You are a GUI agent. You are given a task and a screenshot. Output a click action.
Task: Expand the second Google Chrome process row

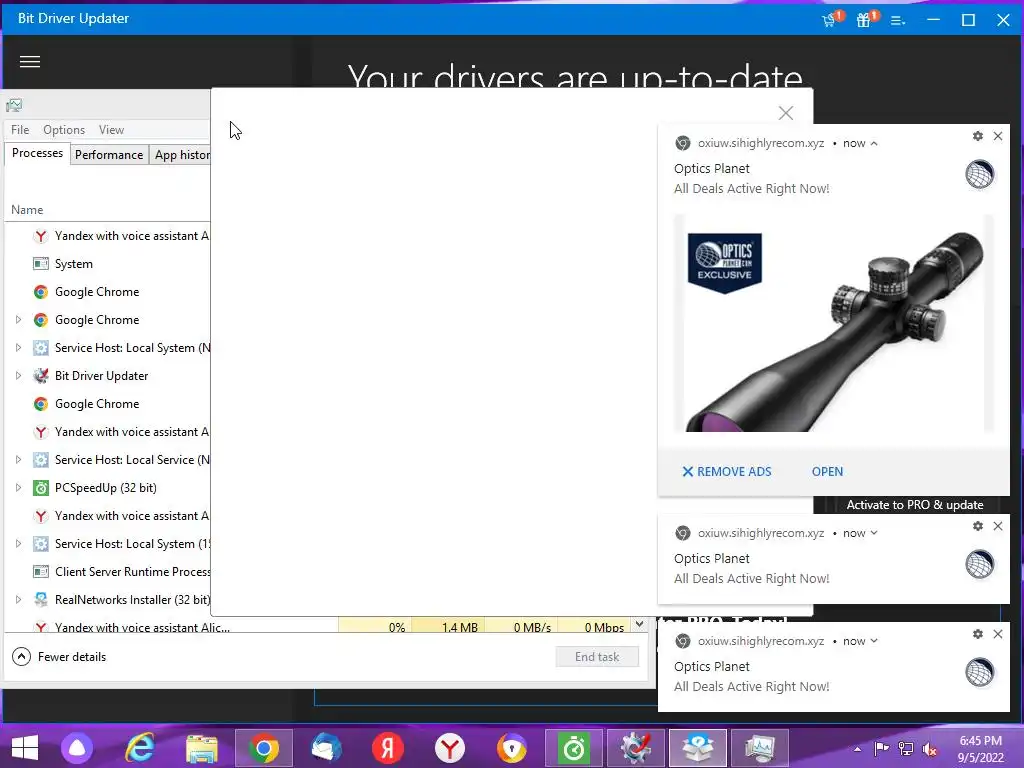point(18,319)
